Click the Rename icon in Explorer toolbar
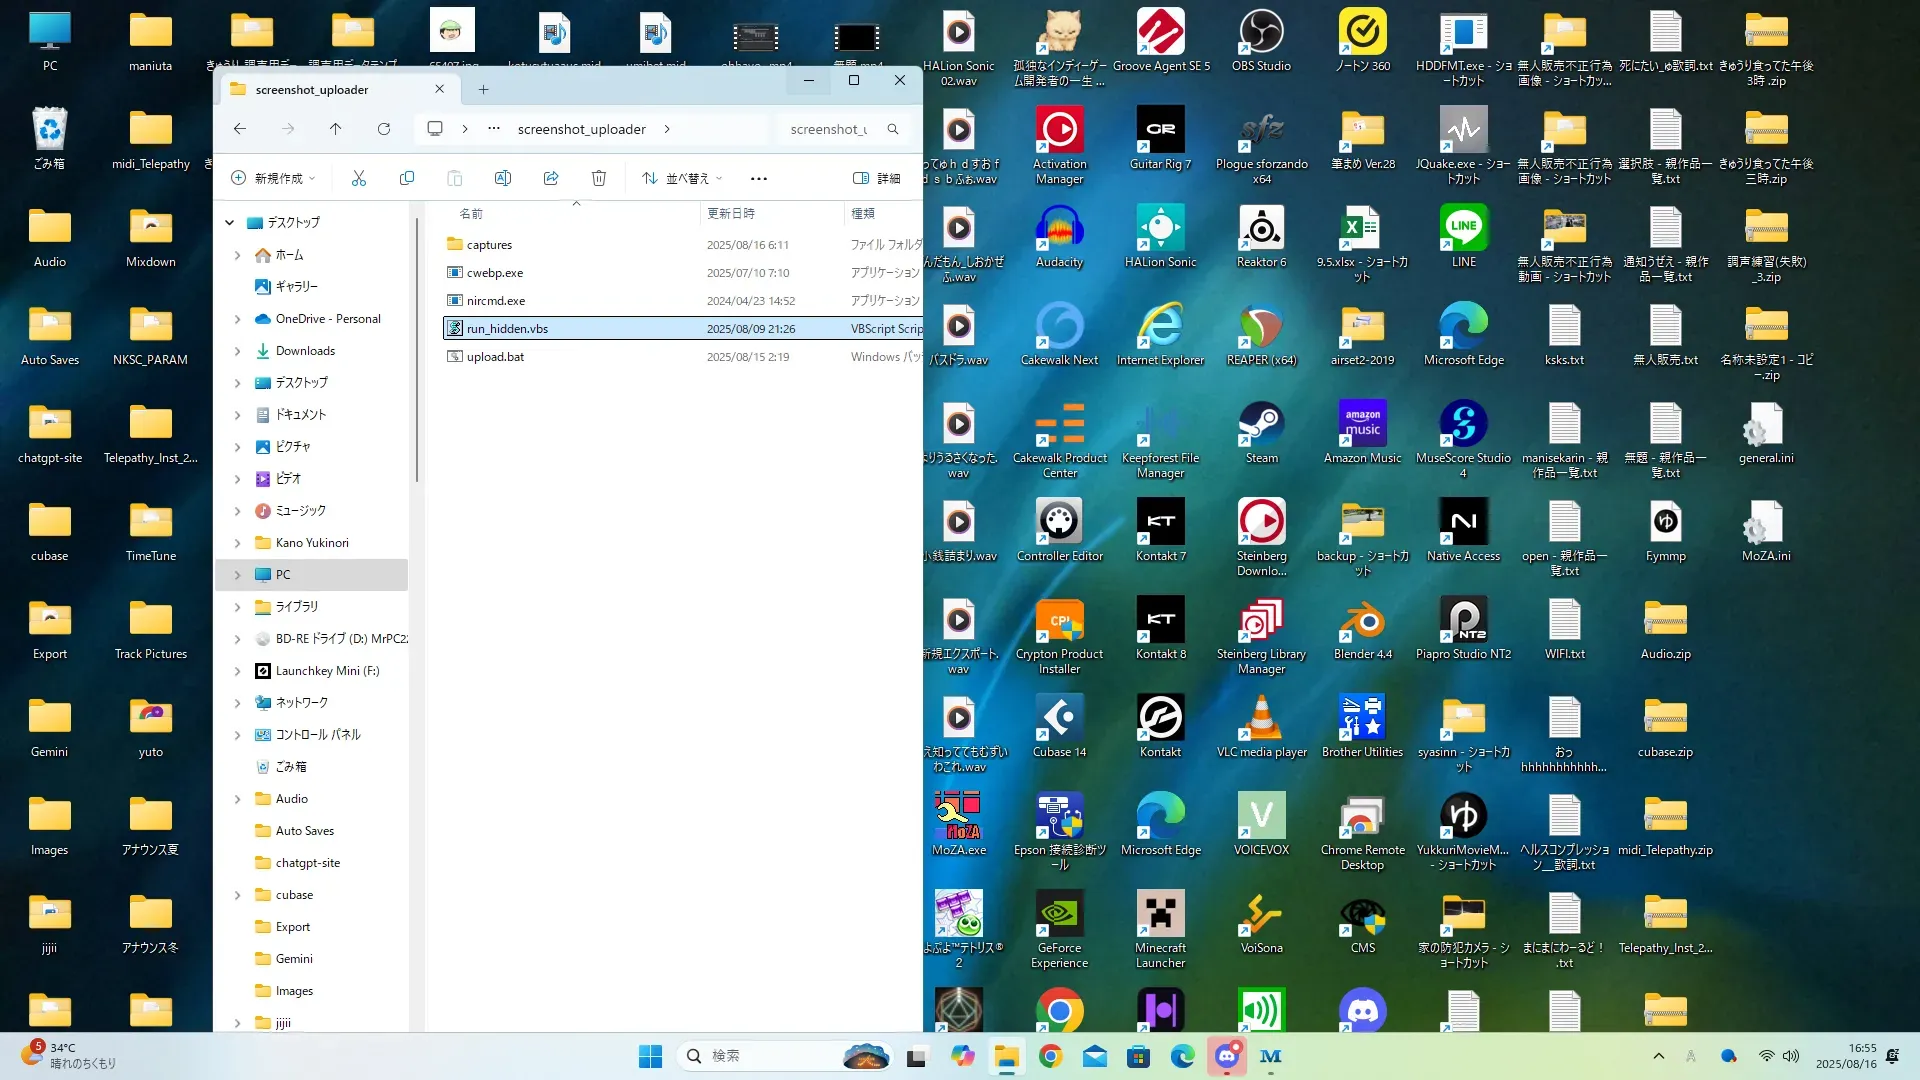 point(503,178)
